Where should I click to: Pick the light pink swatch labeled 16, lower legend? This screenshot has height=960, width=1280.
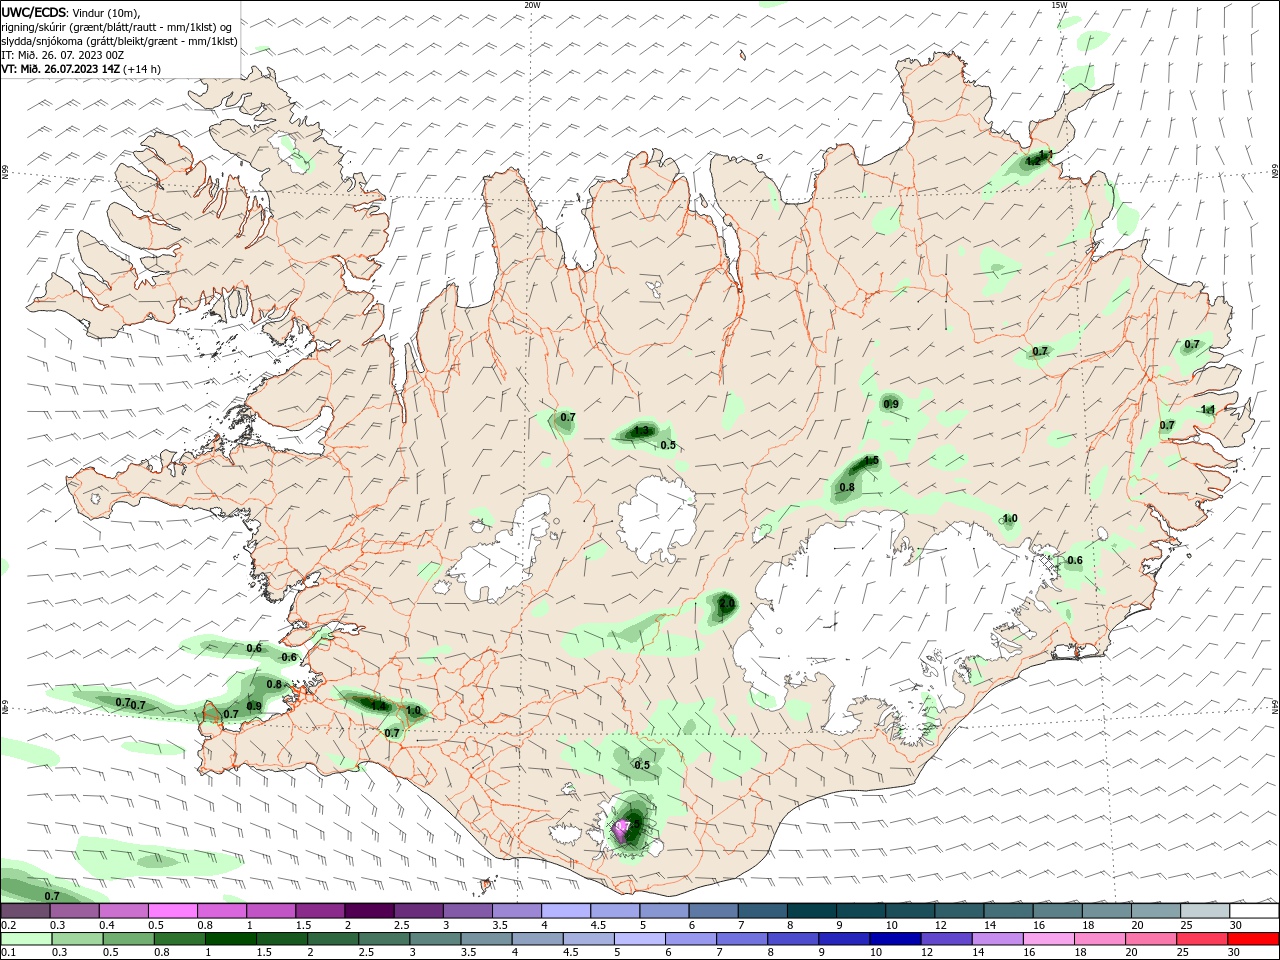(1049, 939)
